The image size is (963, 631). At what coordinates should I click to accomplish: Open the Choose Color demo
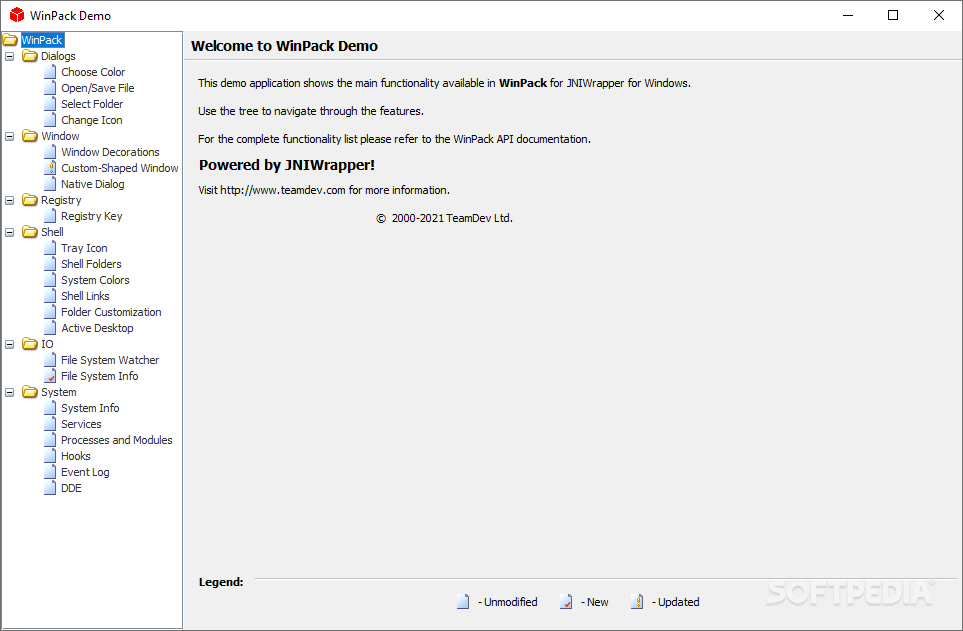(x=93, y=72)
